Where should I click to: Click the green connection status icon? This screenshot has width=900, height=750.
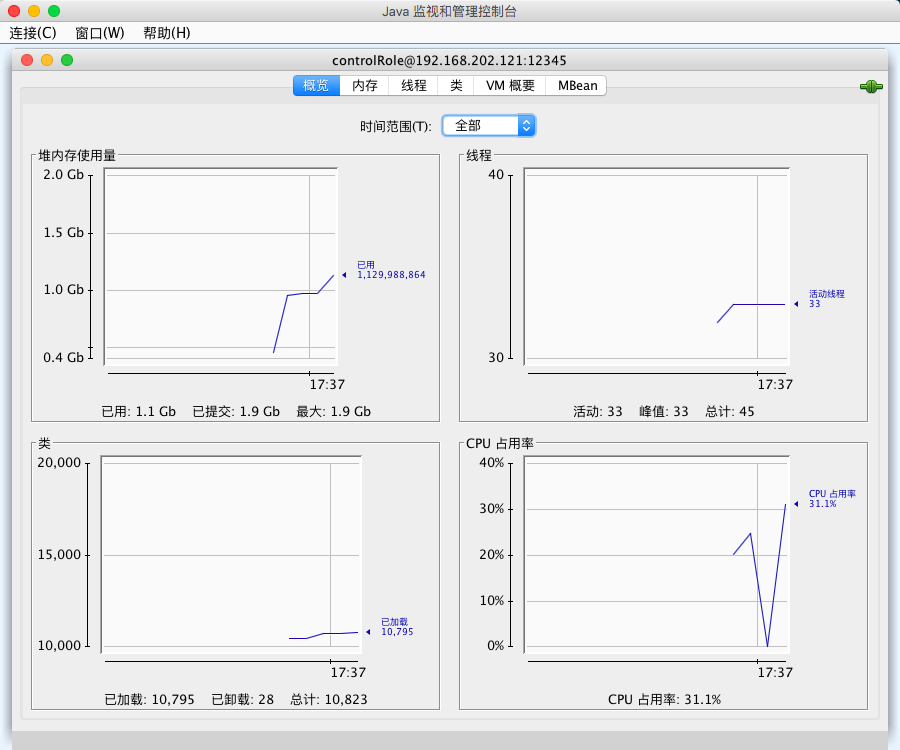pos(871,87)
